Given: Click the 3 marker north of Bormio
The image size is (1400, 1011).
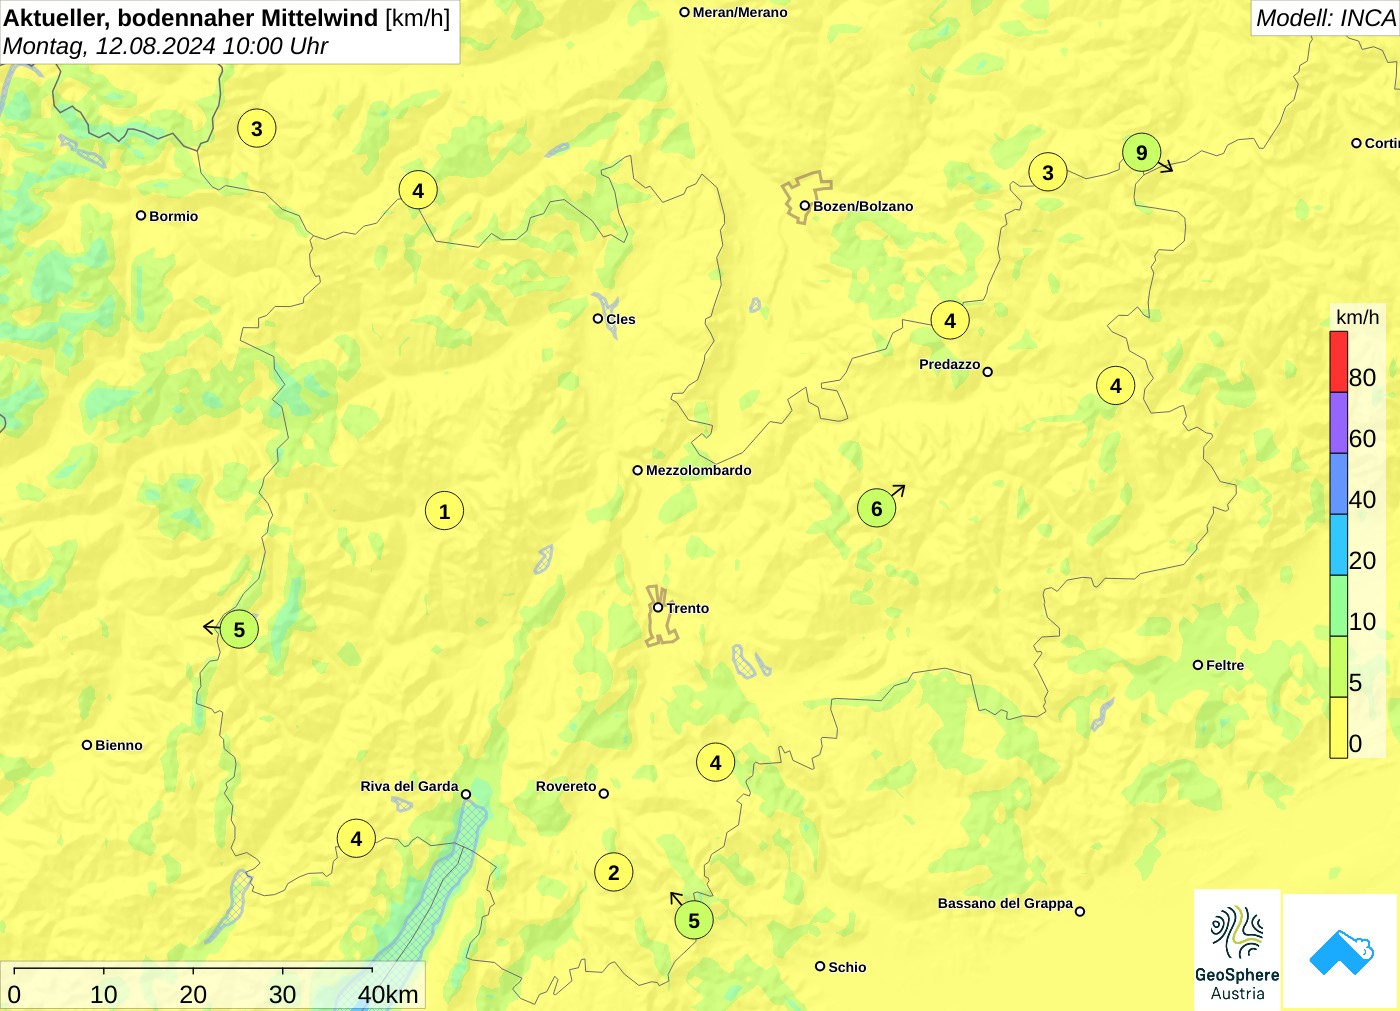Looking at the screenshot, I should (256, 128).
